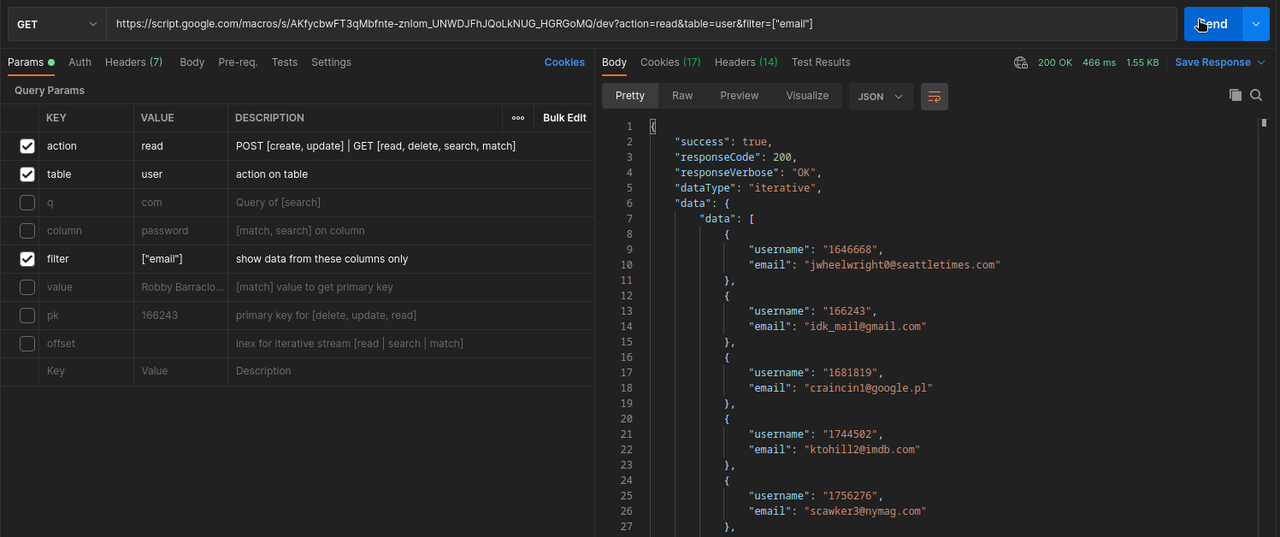This screenshot has width=1280, height=537.
Task: Click email 'idk_mail@gmail.com' in response
Action: pos(865,326)
